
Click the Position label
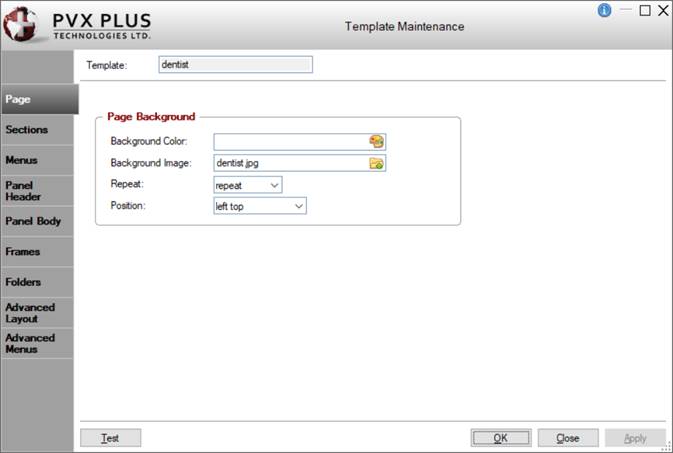pyautogui.click(x=128, y=205)
